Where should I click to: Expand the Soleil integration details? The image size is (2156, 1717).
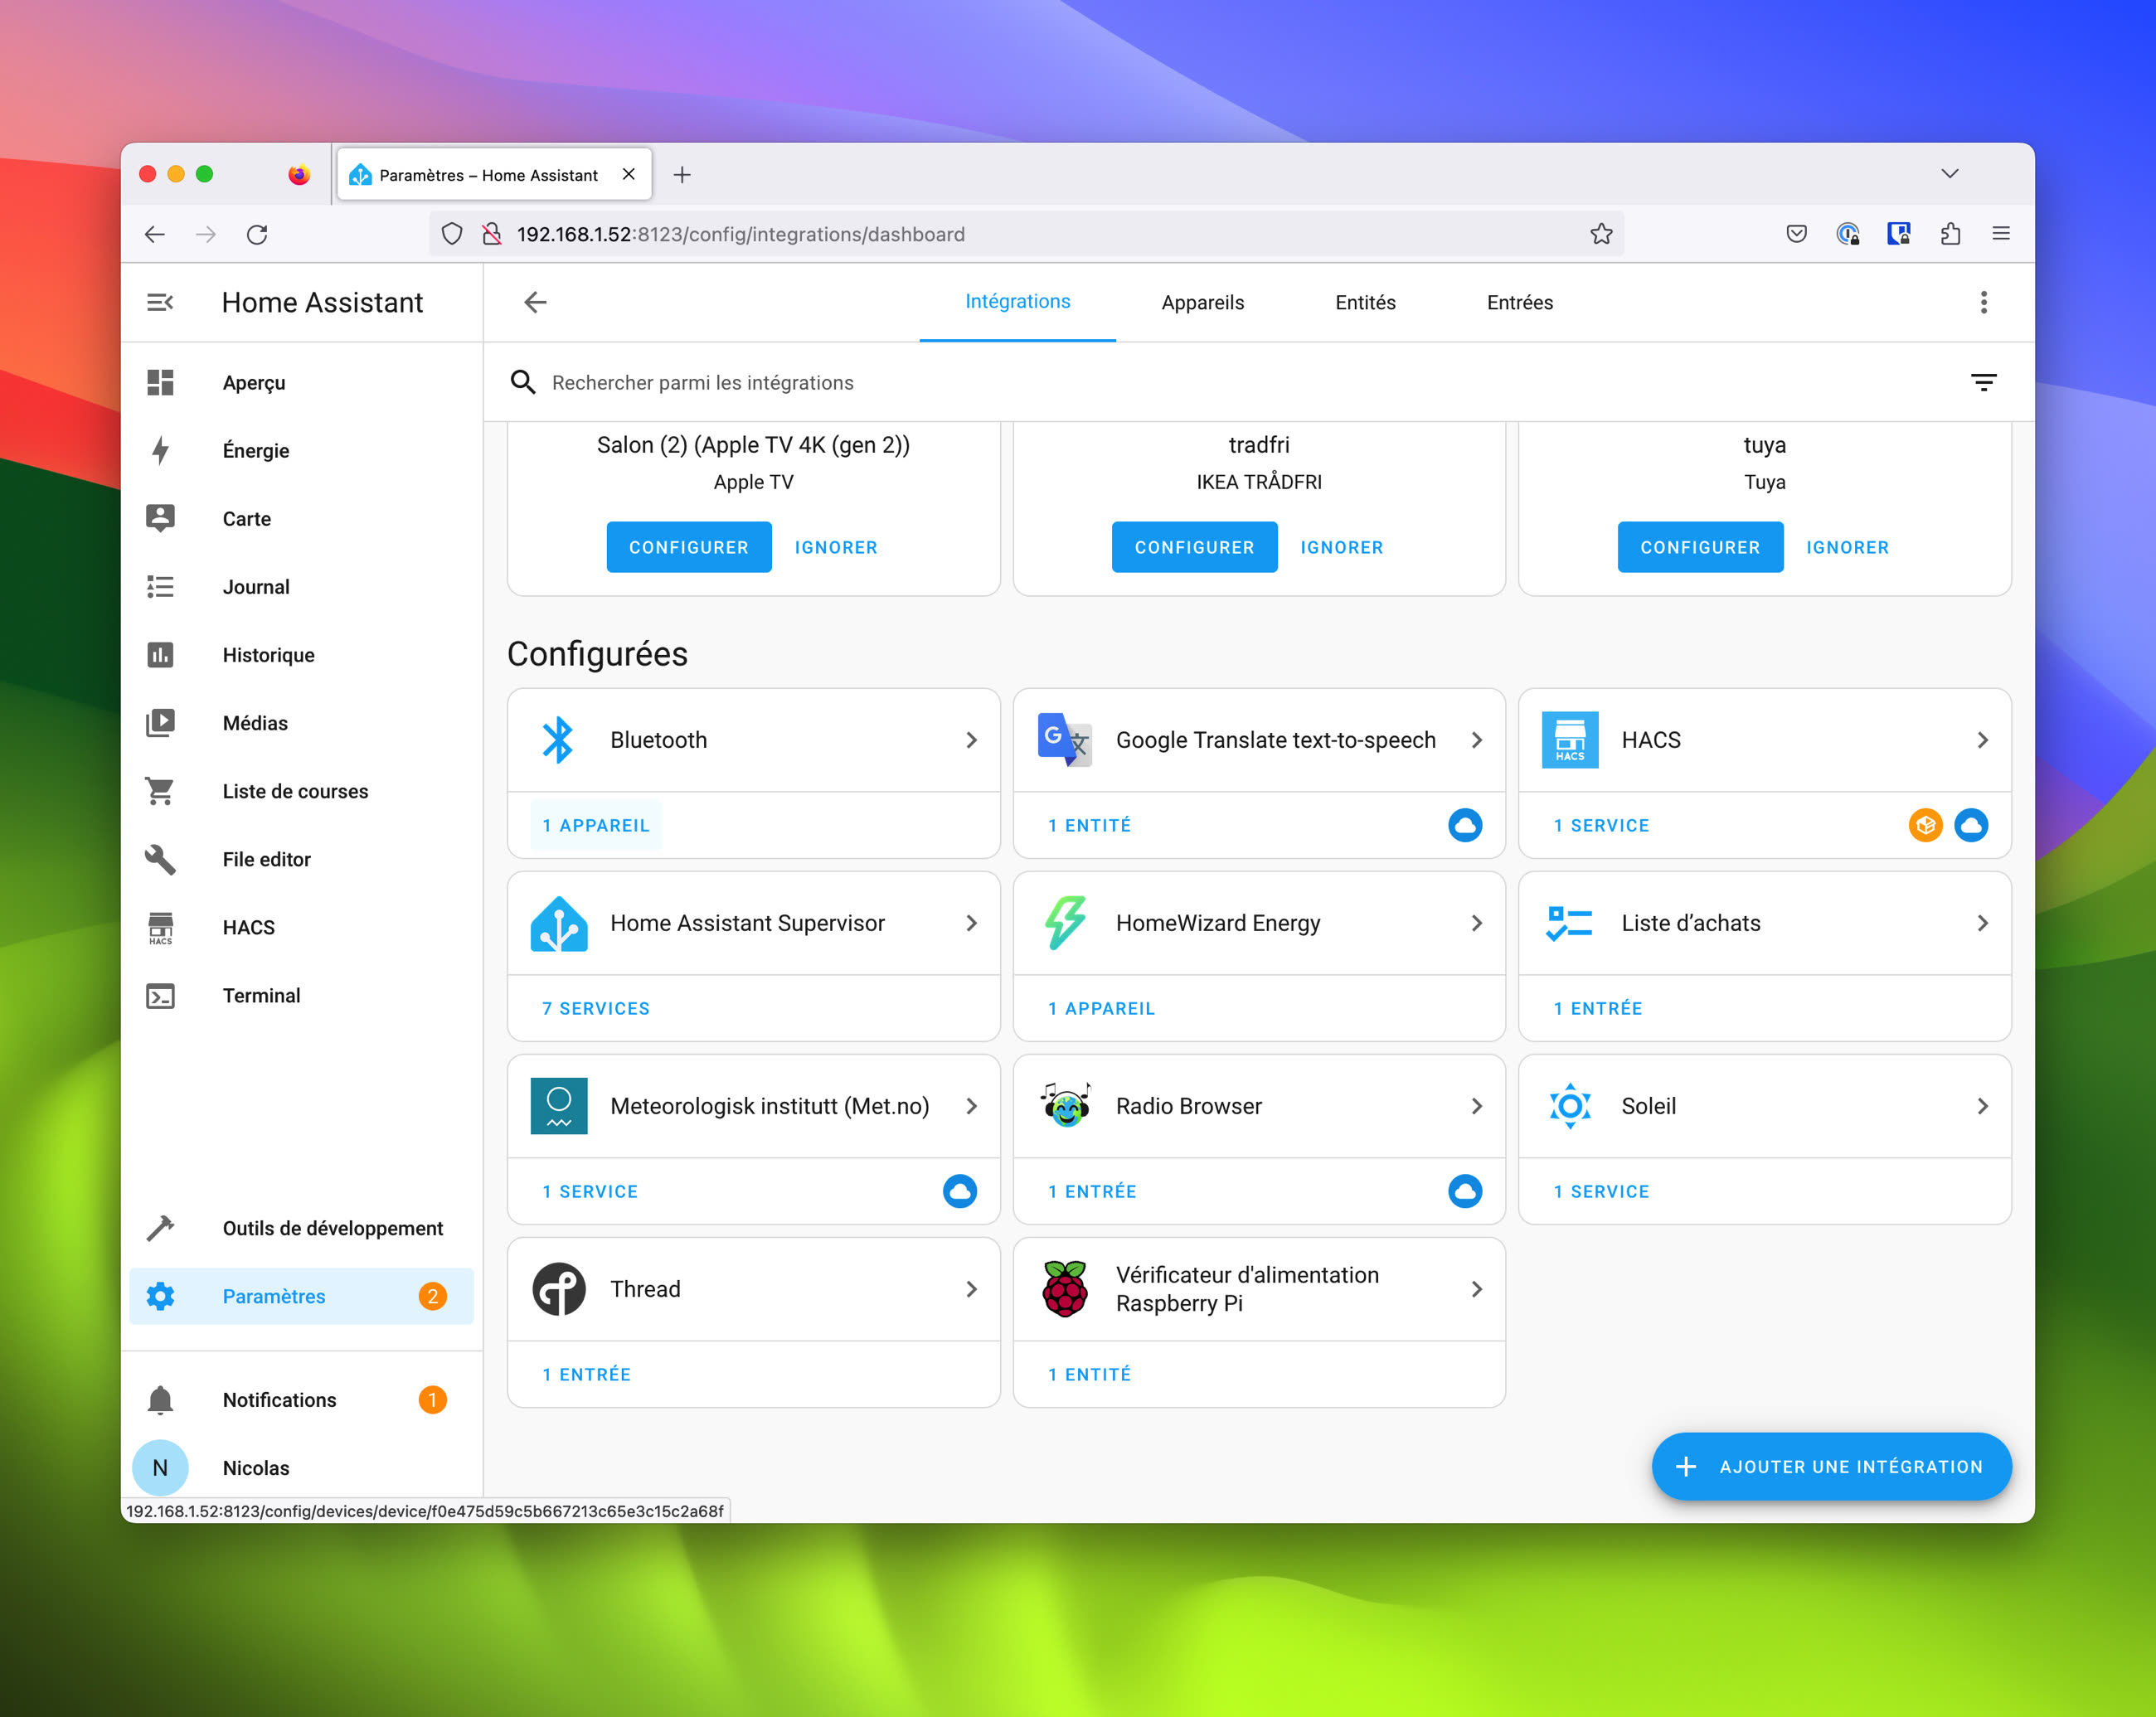(1982, 1106)
